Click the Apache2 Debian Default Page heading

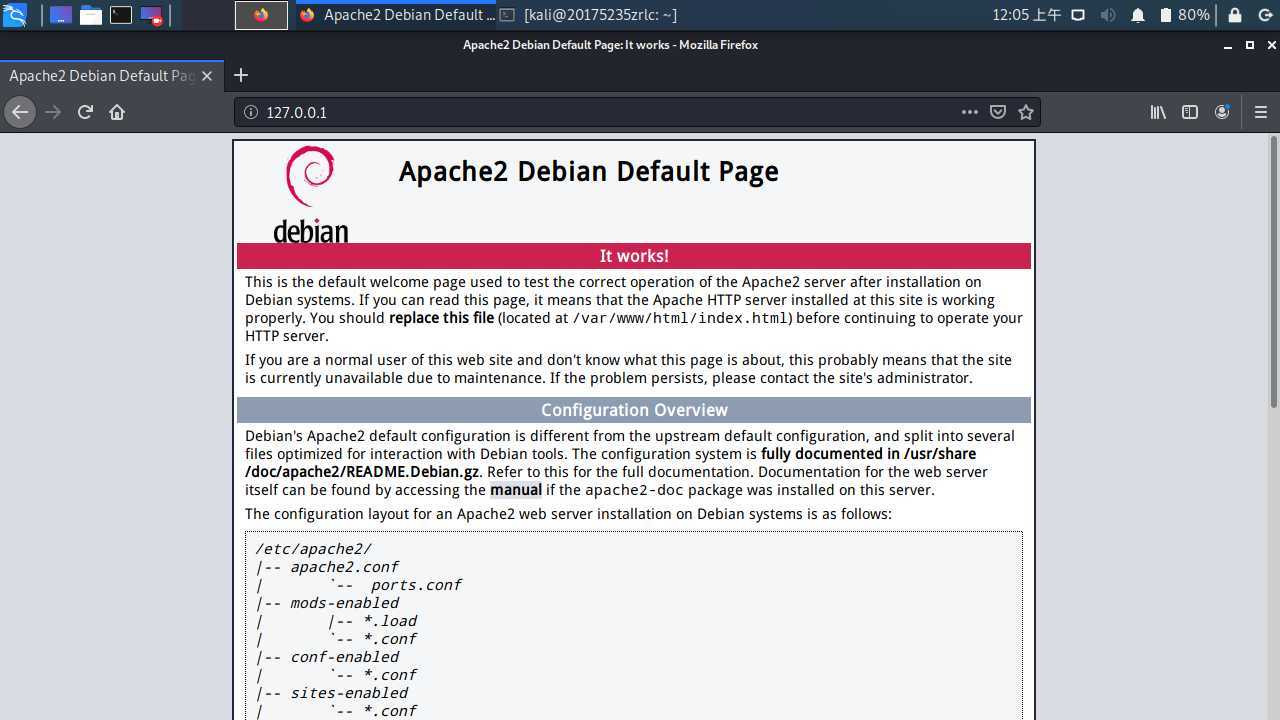pyautogui.click(x=588, y=171)
